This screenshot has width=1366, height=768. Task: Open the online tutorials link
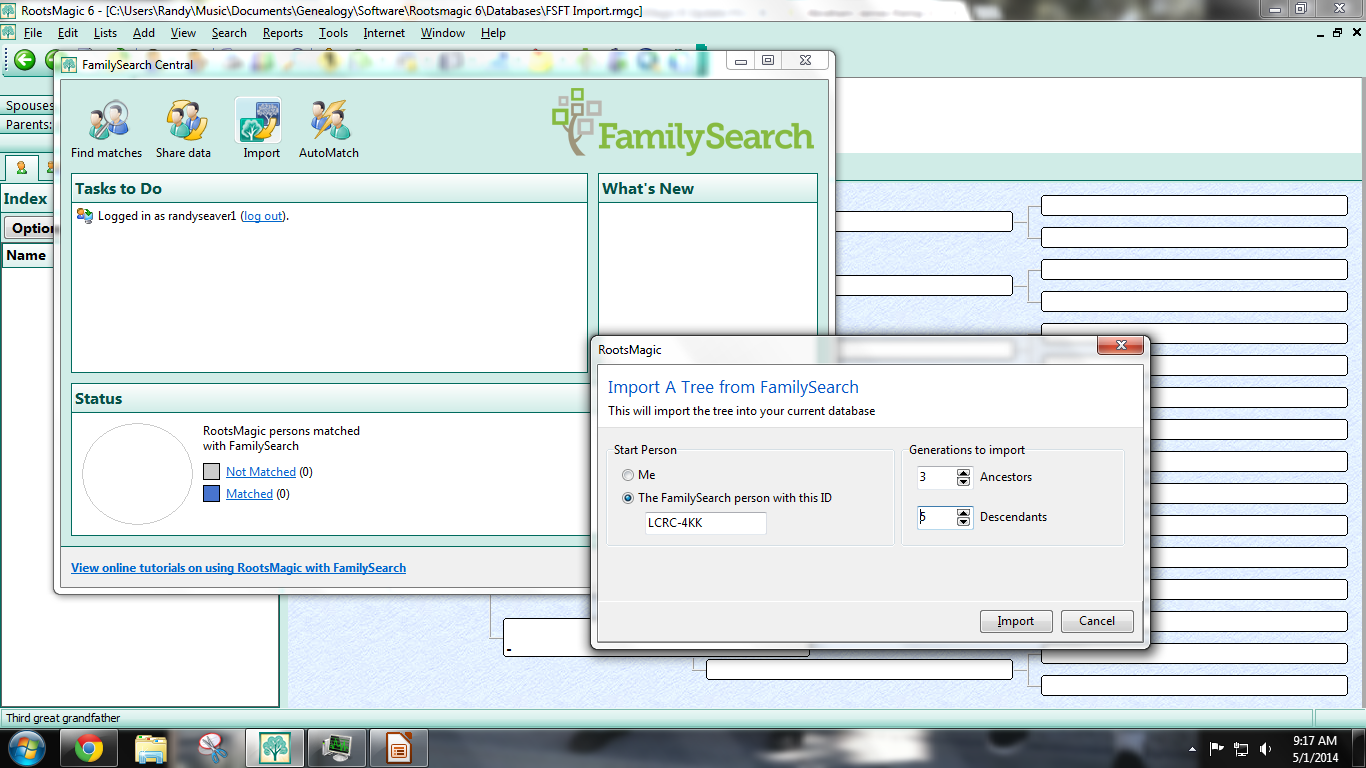238,568
